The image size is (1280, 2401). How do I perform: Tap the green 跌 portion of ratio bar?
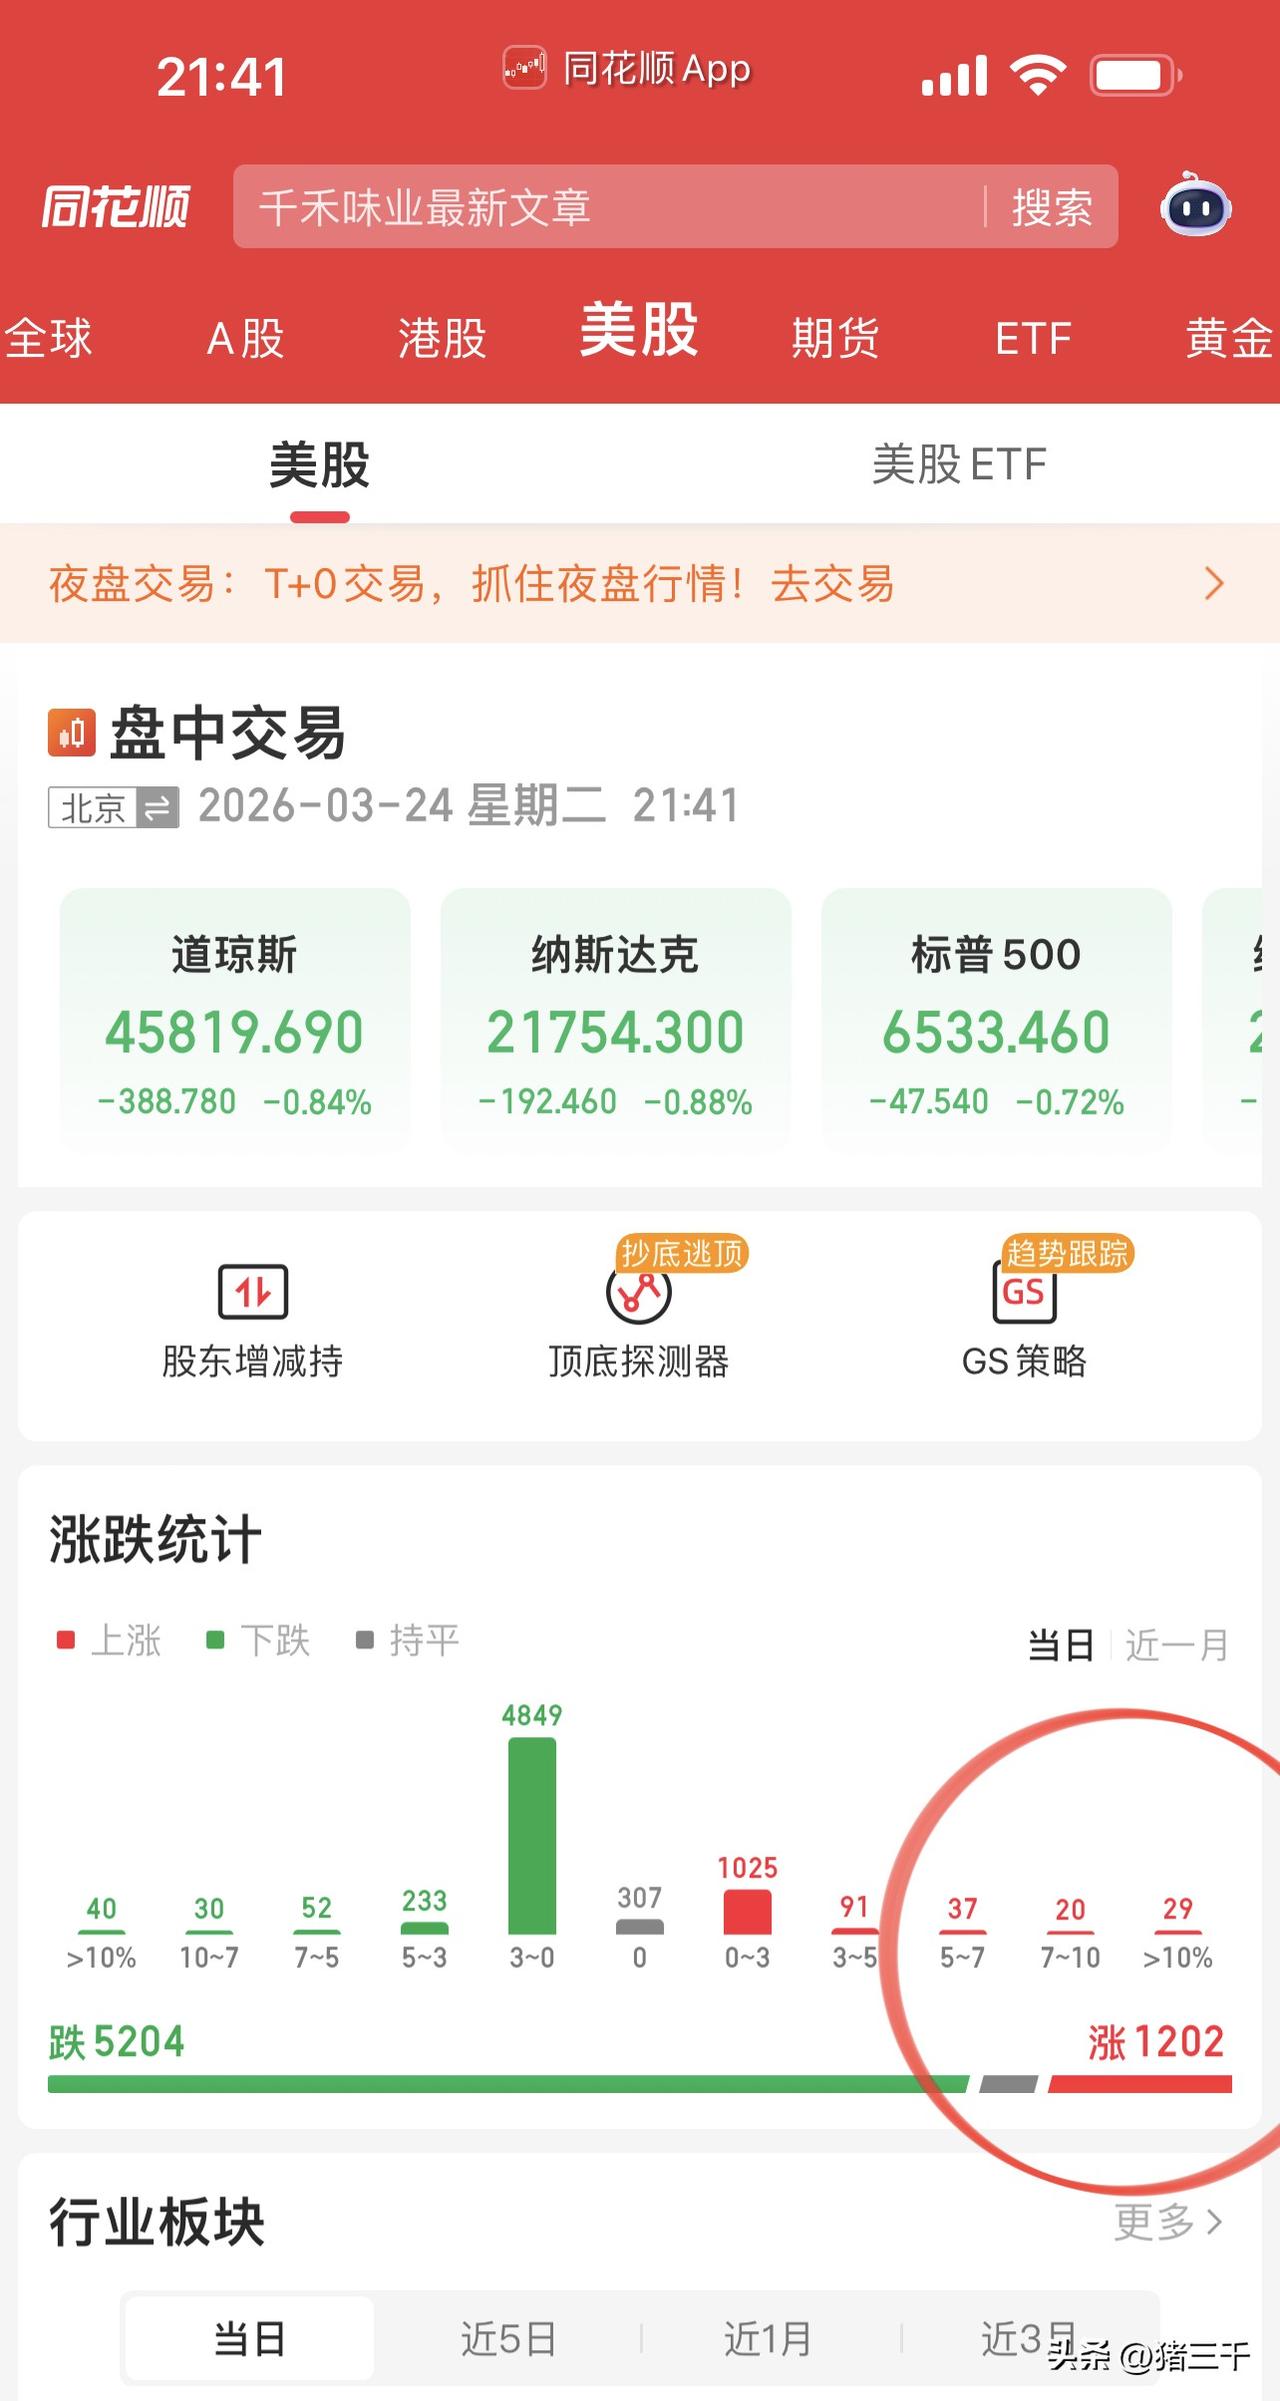508,2084
